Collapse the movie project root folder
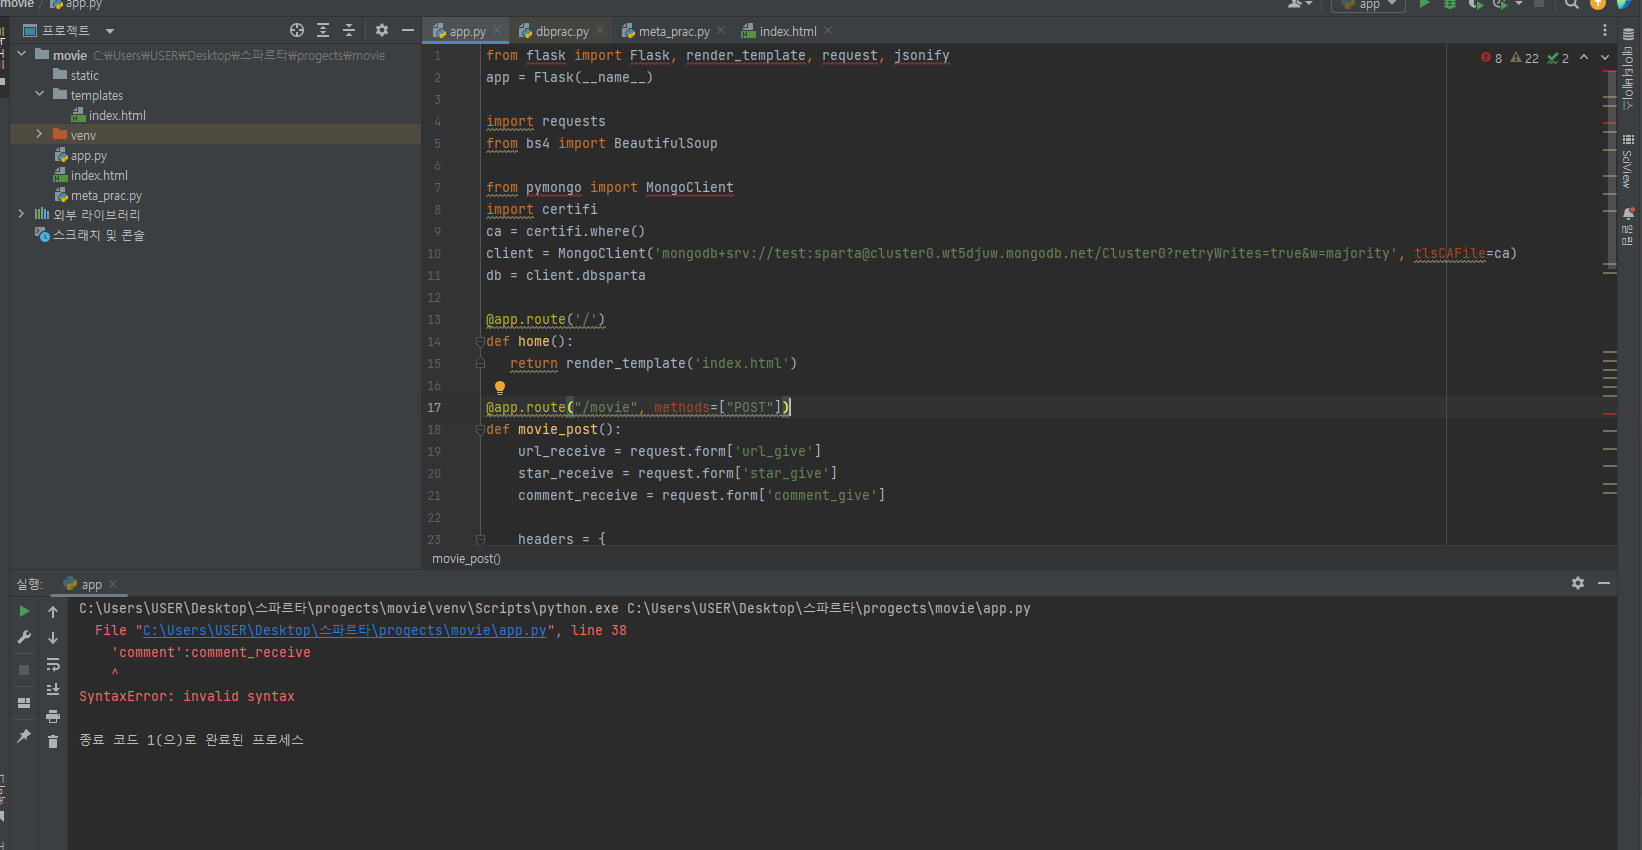This screenshot has width=1642, height=850. tap(22, 54)
